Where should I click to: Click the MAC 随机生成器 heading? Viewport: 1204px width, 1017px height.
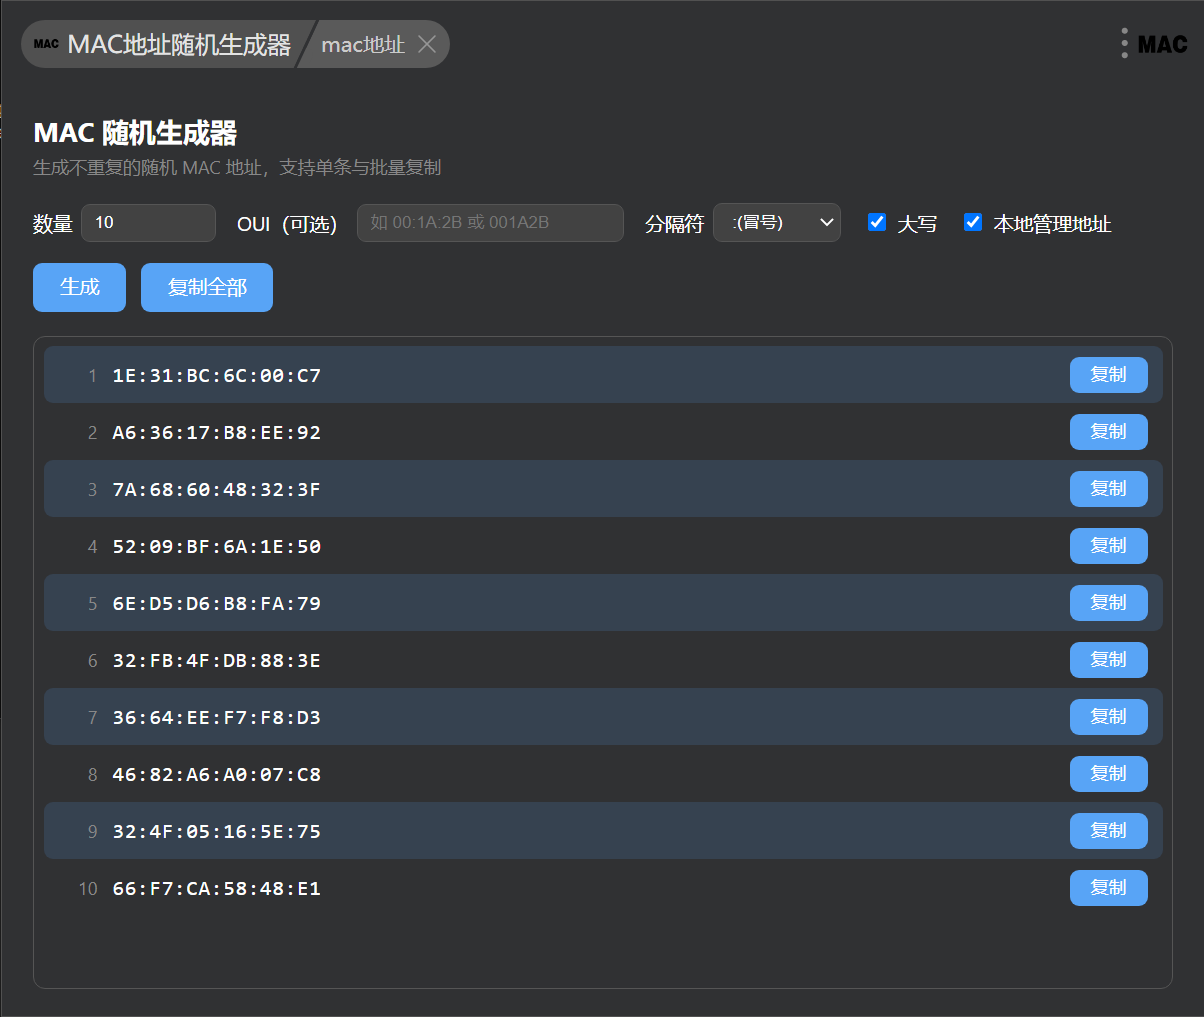pos(135,133)
